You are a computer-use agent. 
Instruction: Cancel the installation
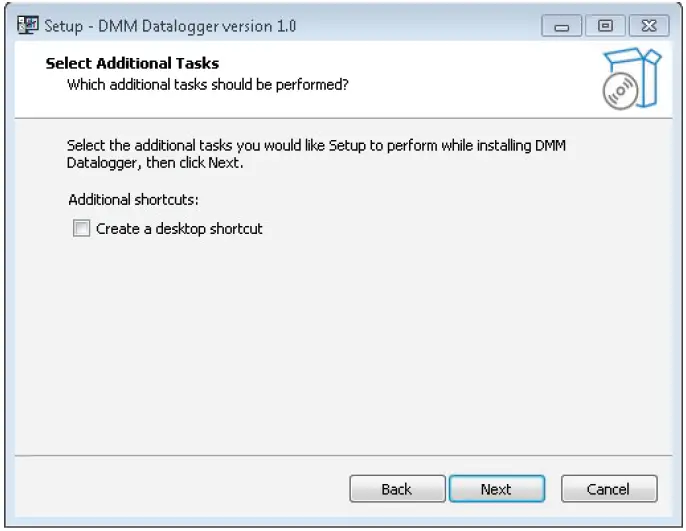point(608,489)
